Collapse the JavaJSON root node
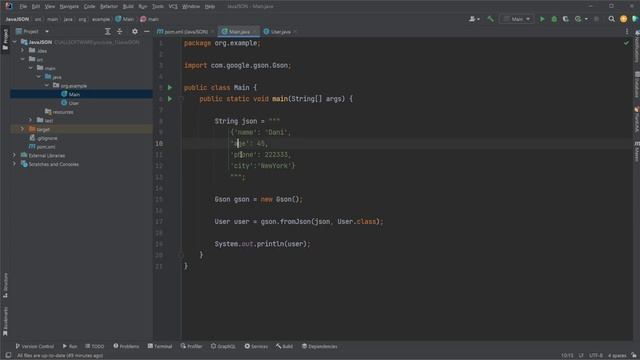The height and width of the screenshot is (360, 640). [15, 42]
